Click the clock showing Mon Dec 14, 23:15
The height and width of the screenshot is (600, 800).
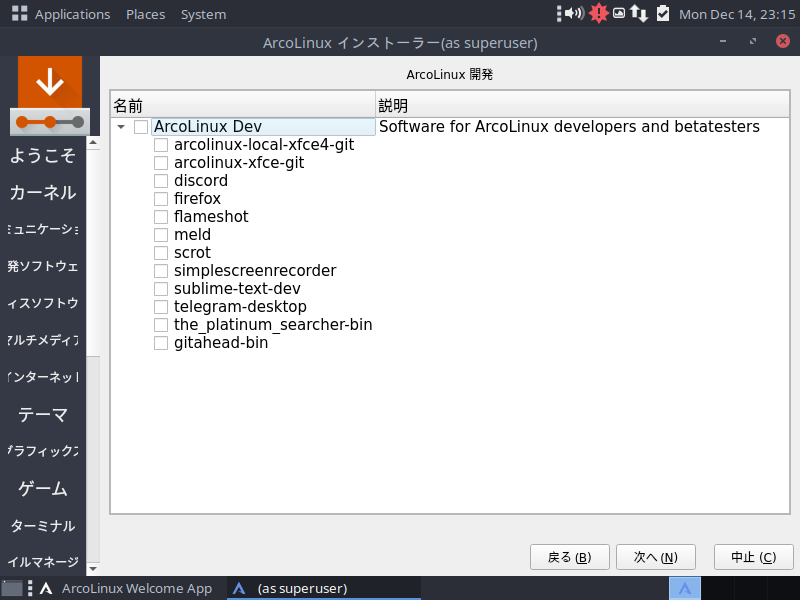[737, 14]
